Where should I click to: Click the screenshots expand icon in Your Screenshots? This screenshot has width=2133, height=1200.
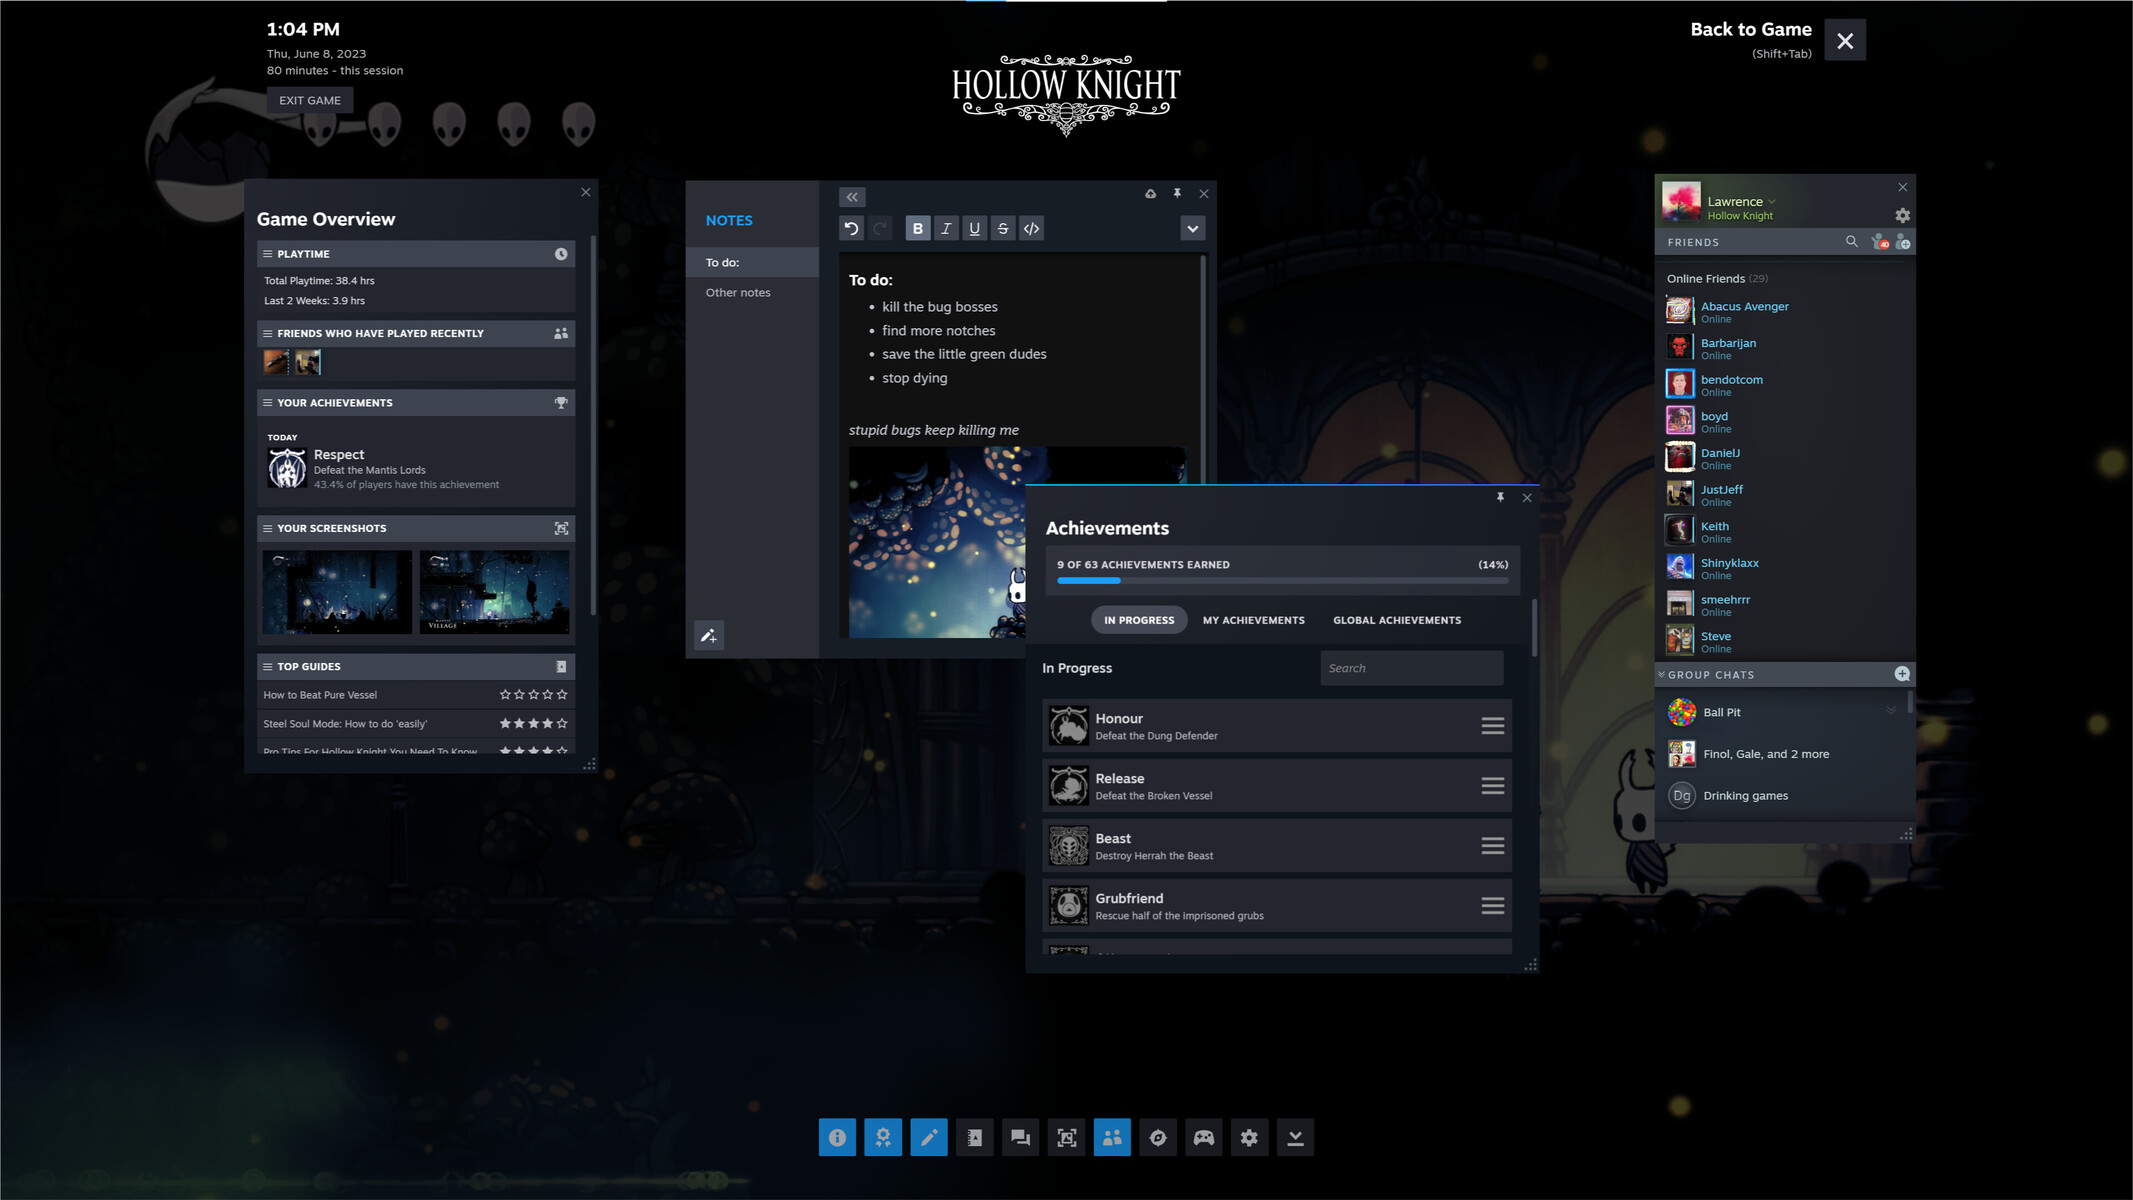pyautogui.click(x=561, y=527)
